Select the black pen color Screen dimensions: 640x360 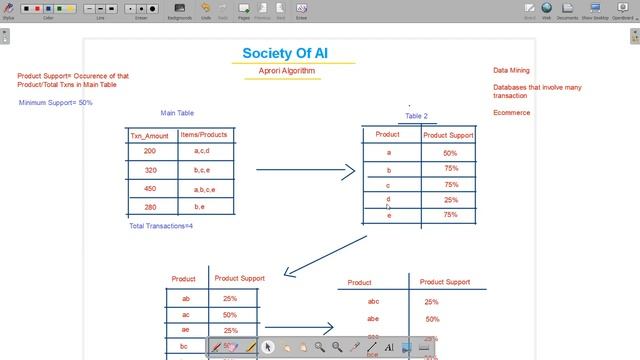tap(26, 9)
